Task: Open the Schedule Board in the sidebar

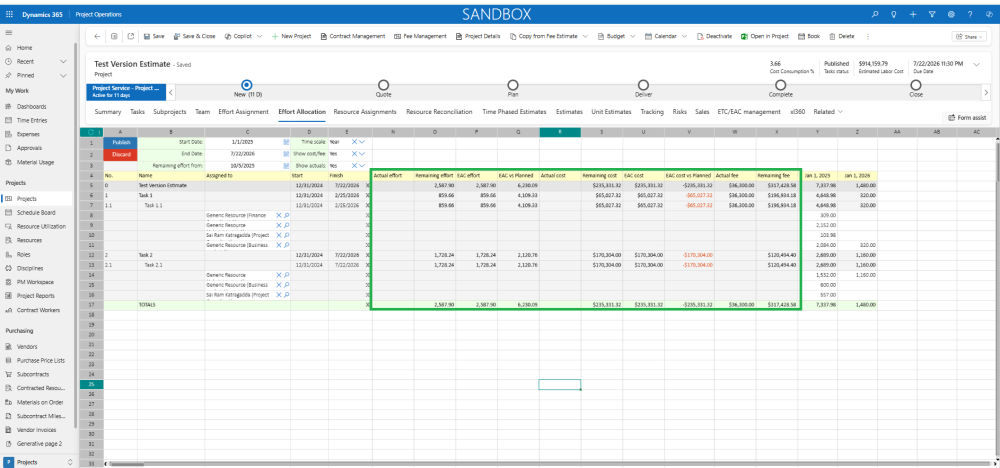Action: click(35, 212)
